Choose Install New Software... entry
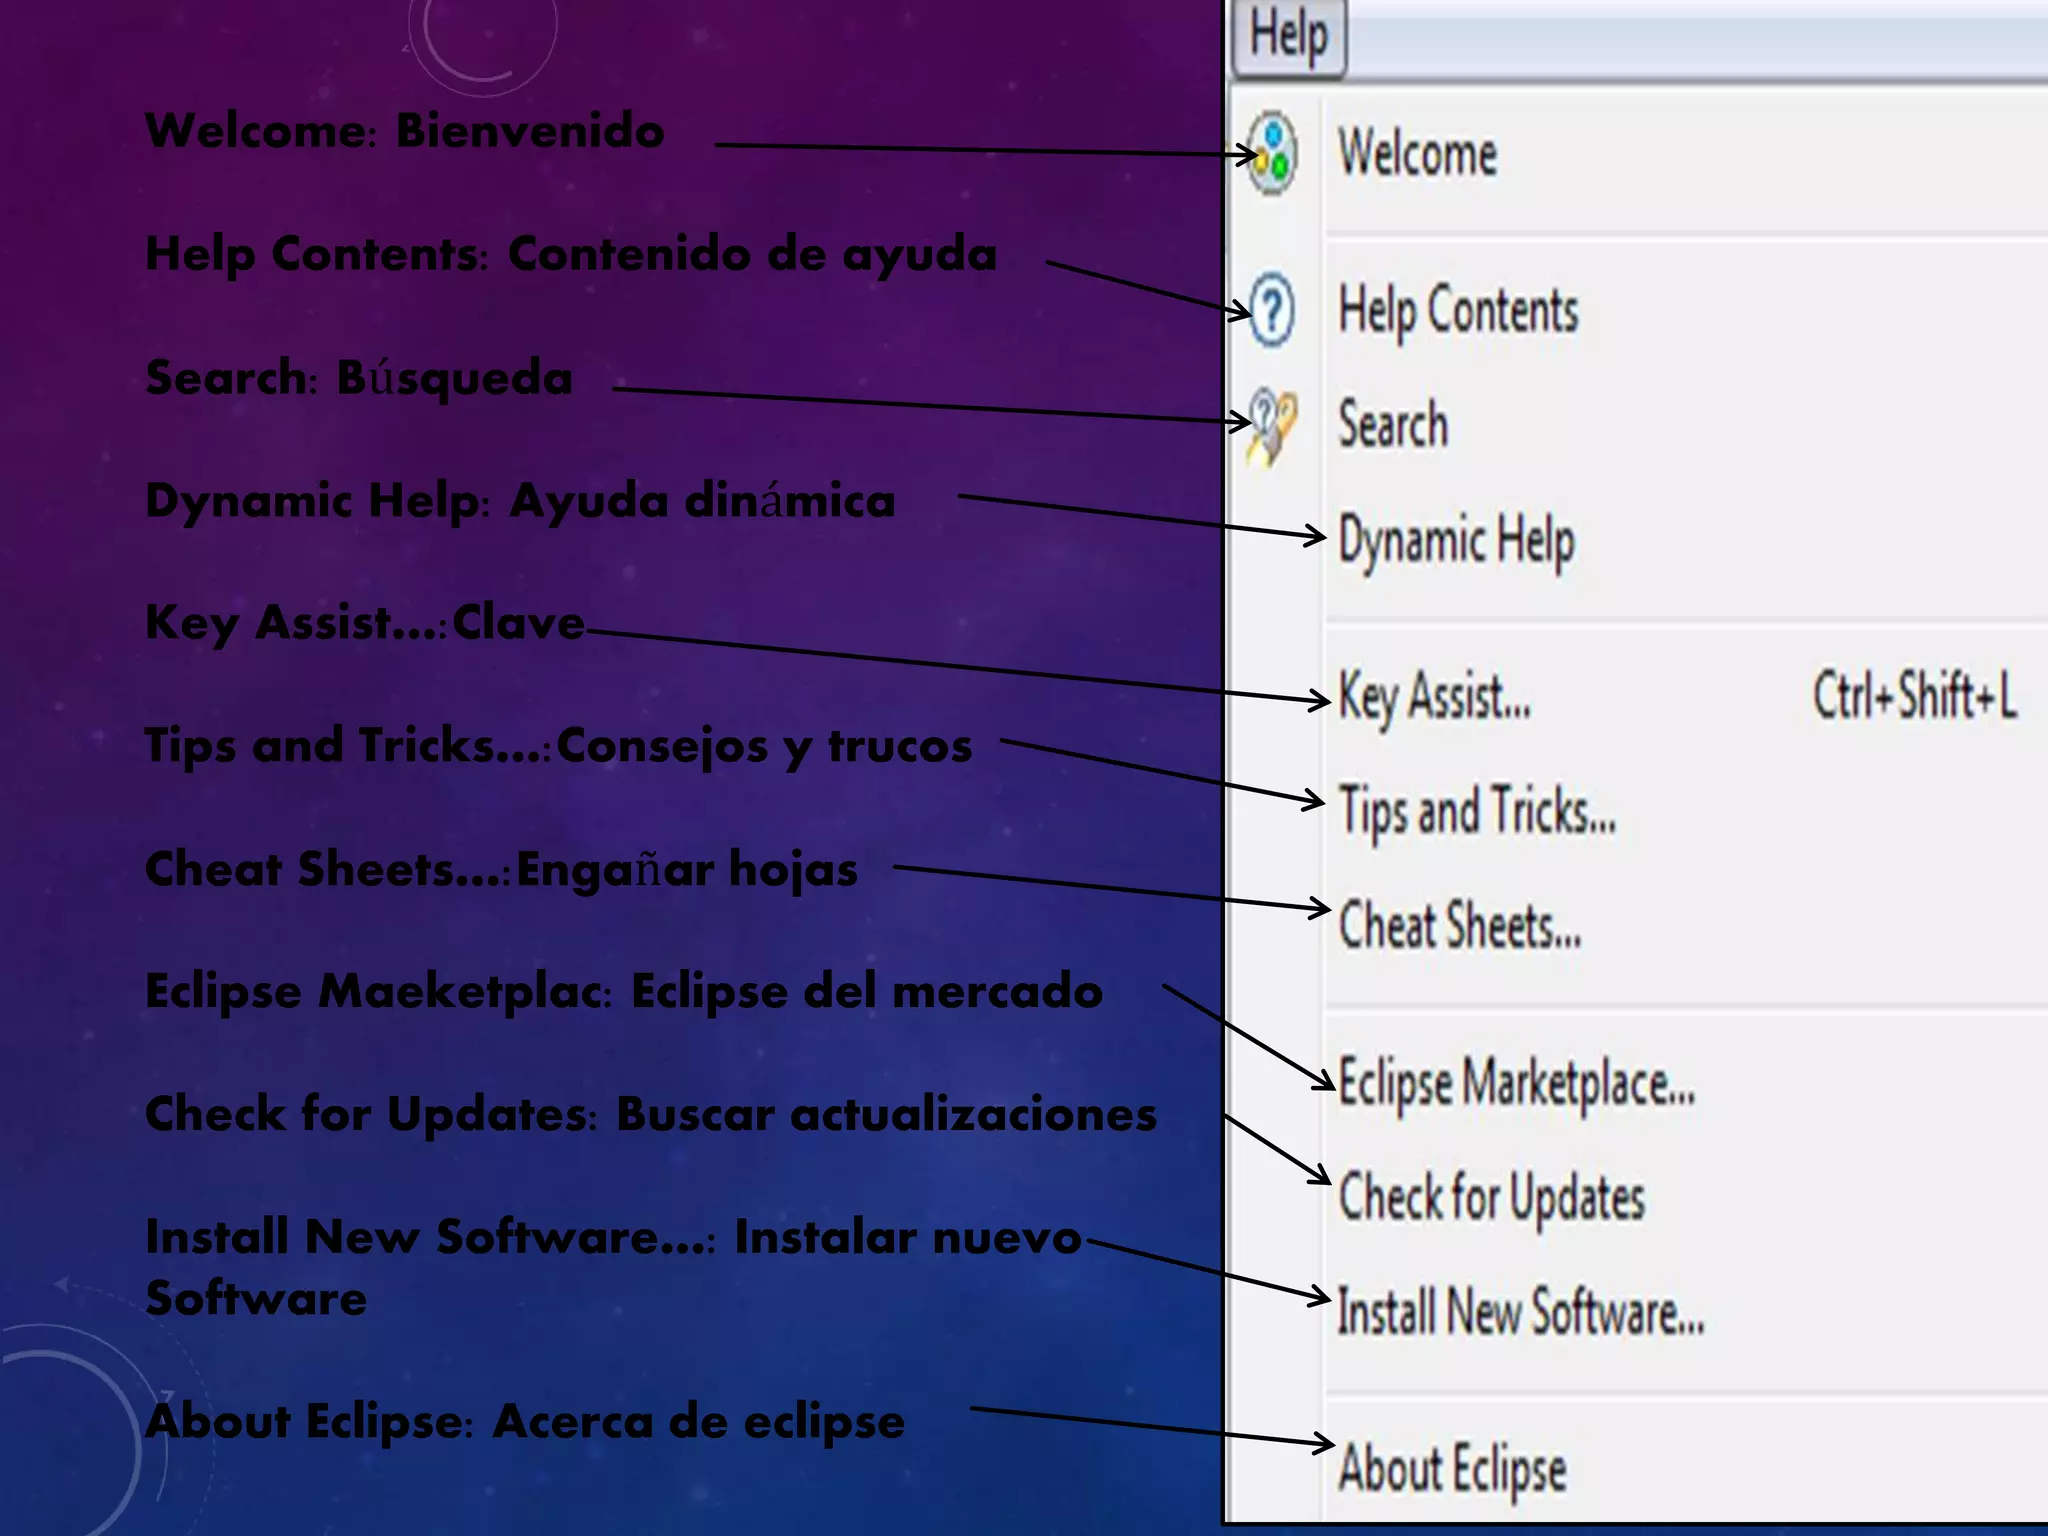 (1521, 1311)
